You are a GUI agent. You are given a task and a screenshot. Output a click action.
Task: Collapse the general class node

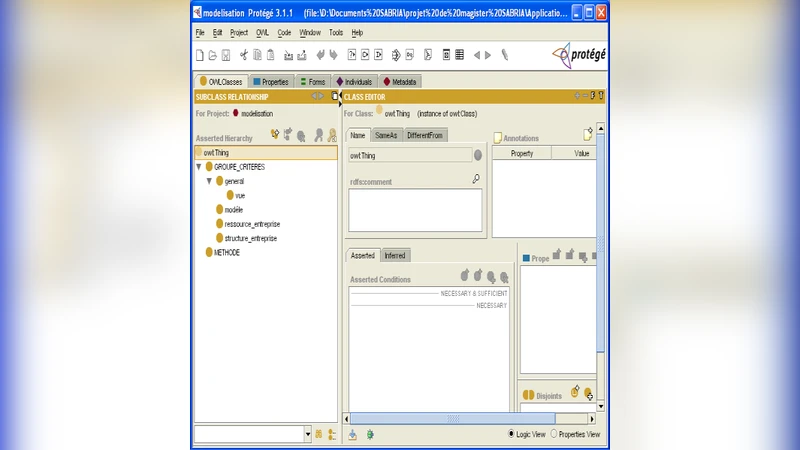(x=209, y=181)
